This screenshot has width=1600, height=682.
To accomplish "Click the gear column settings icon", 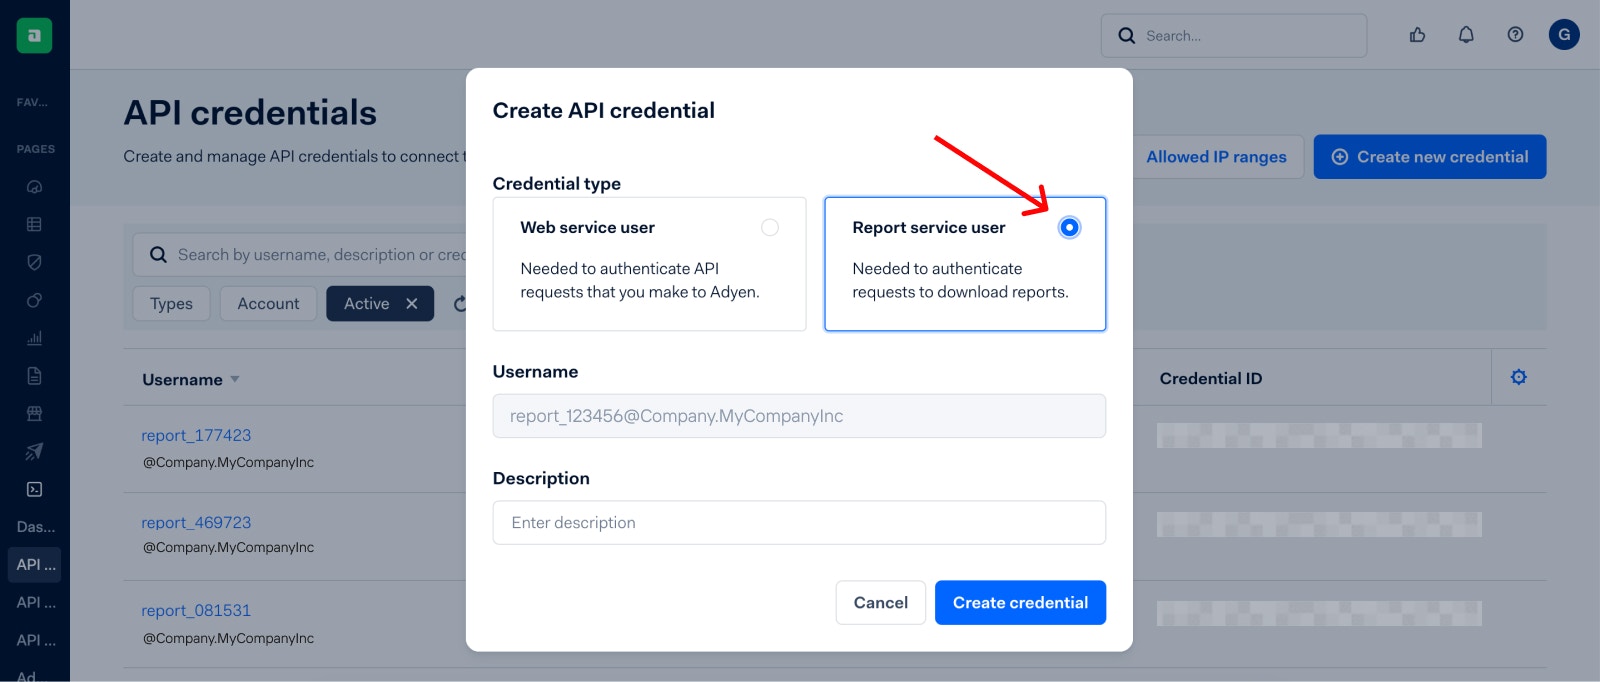I will (x=1519, y=377).
